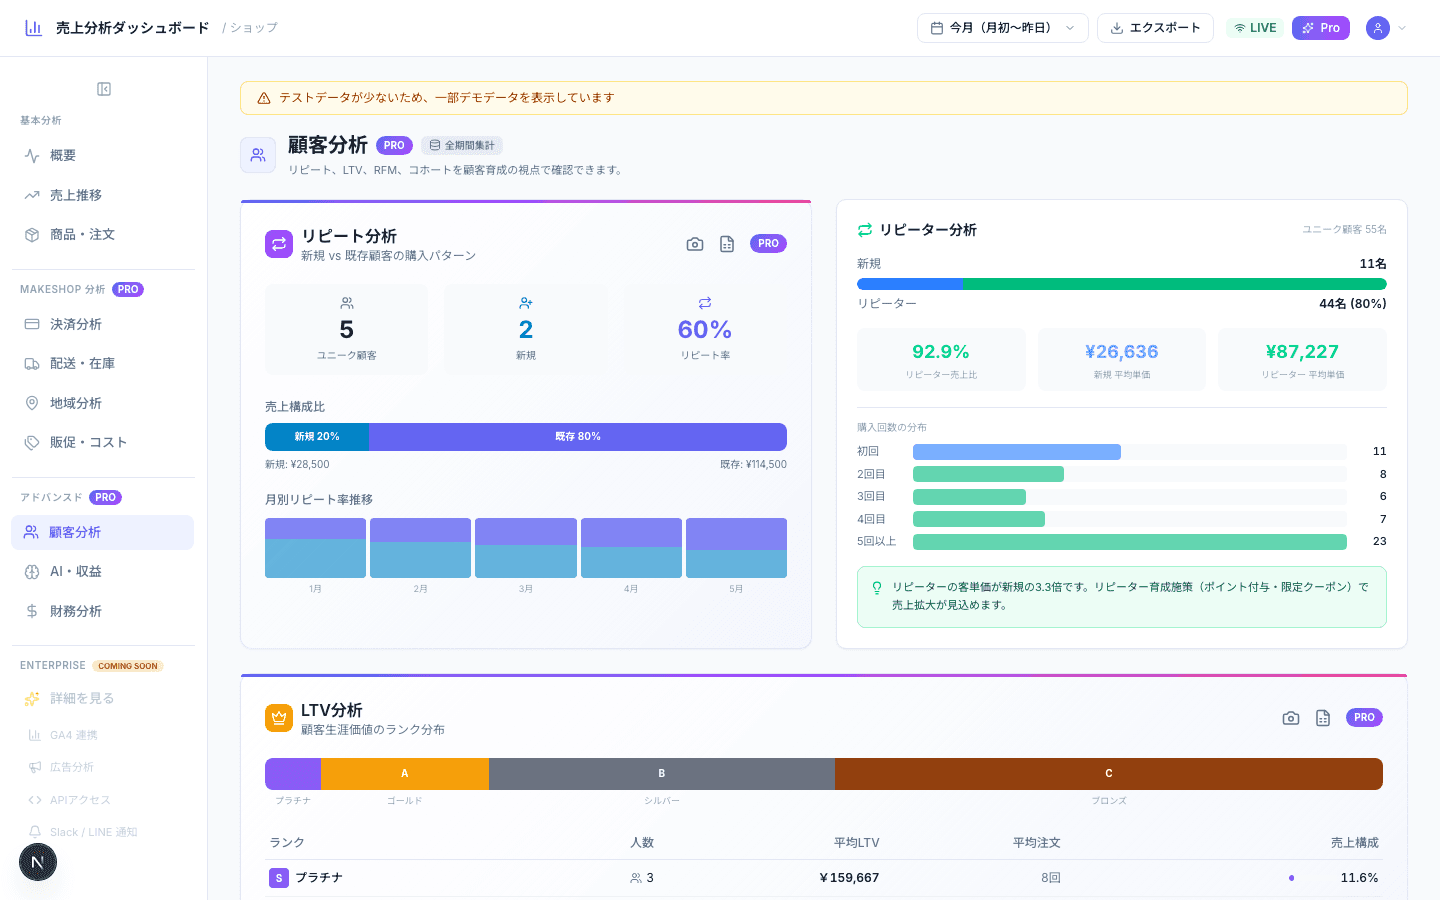The height and width of the screenshot is (900, 1440).
Task: Click the 平均LTV column header
Action: point(856,843)
